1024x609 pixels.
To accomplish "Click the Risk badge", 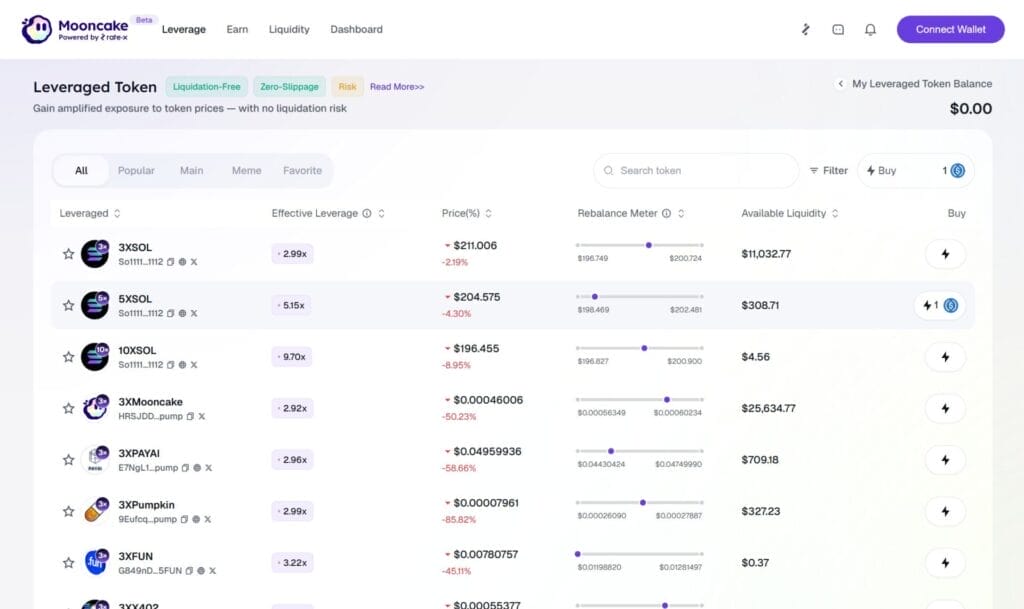I will [x=347, y=87].
